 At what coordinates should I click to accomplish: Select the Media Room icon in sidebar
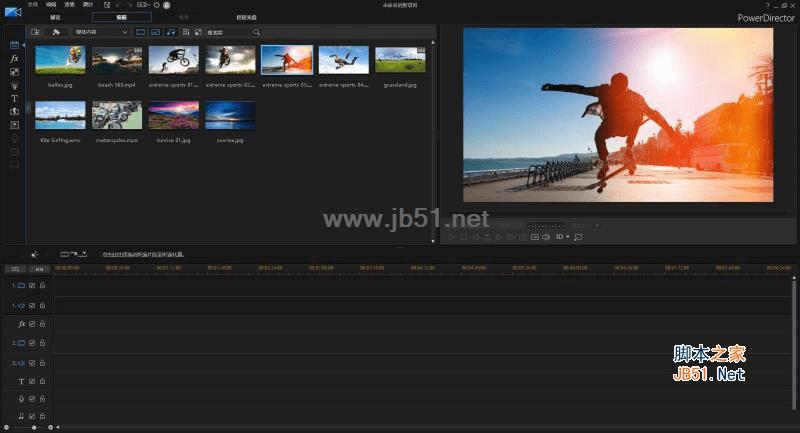pos(14,45)
